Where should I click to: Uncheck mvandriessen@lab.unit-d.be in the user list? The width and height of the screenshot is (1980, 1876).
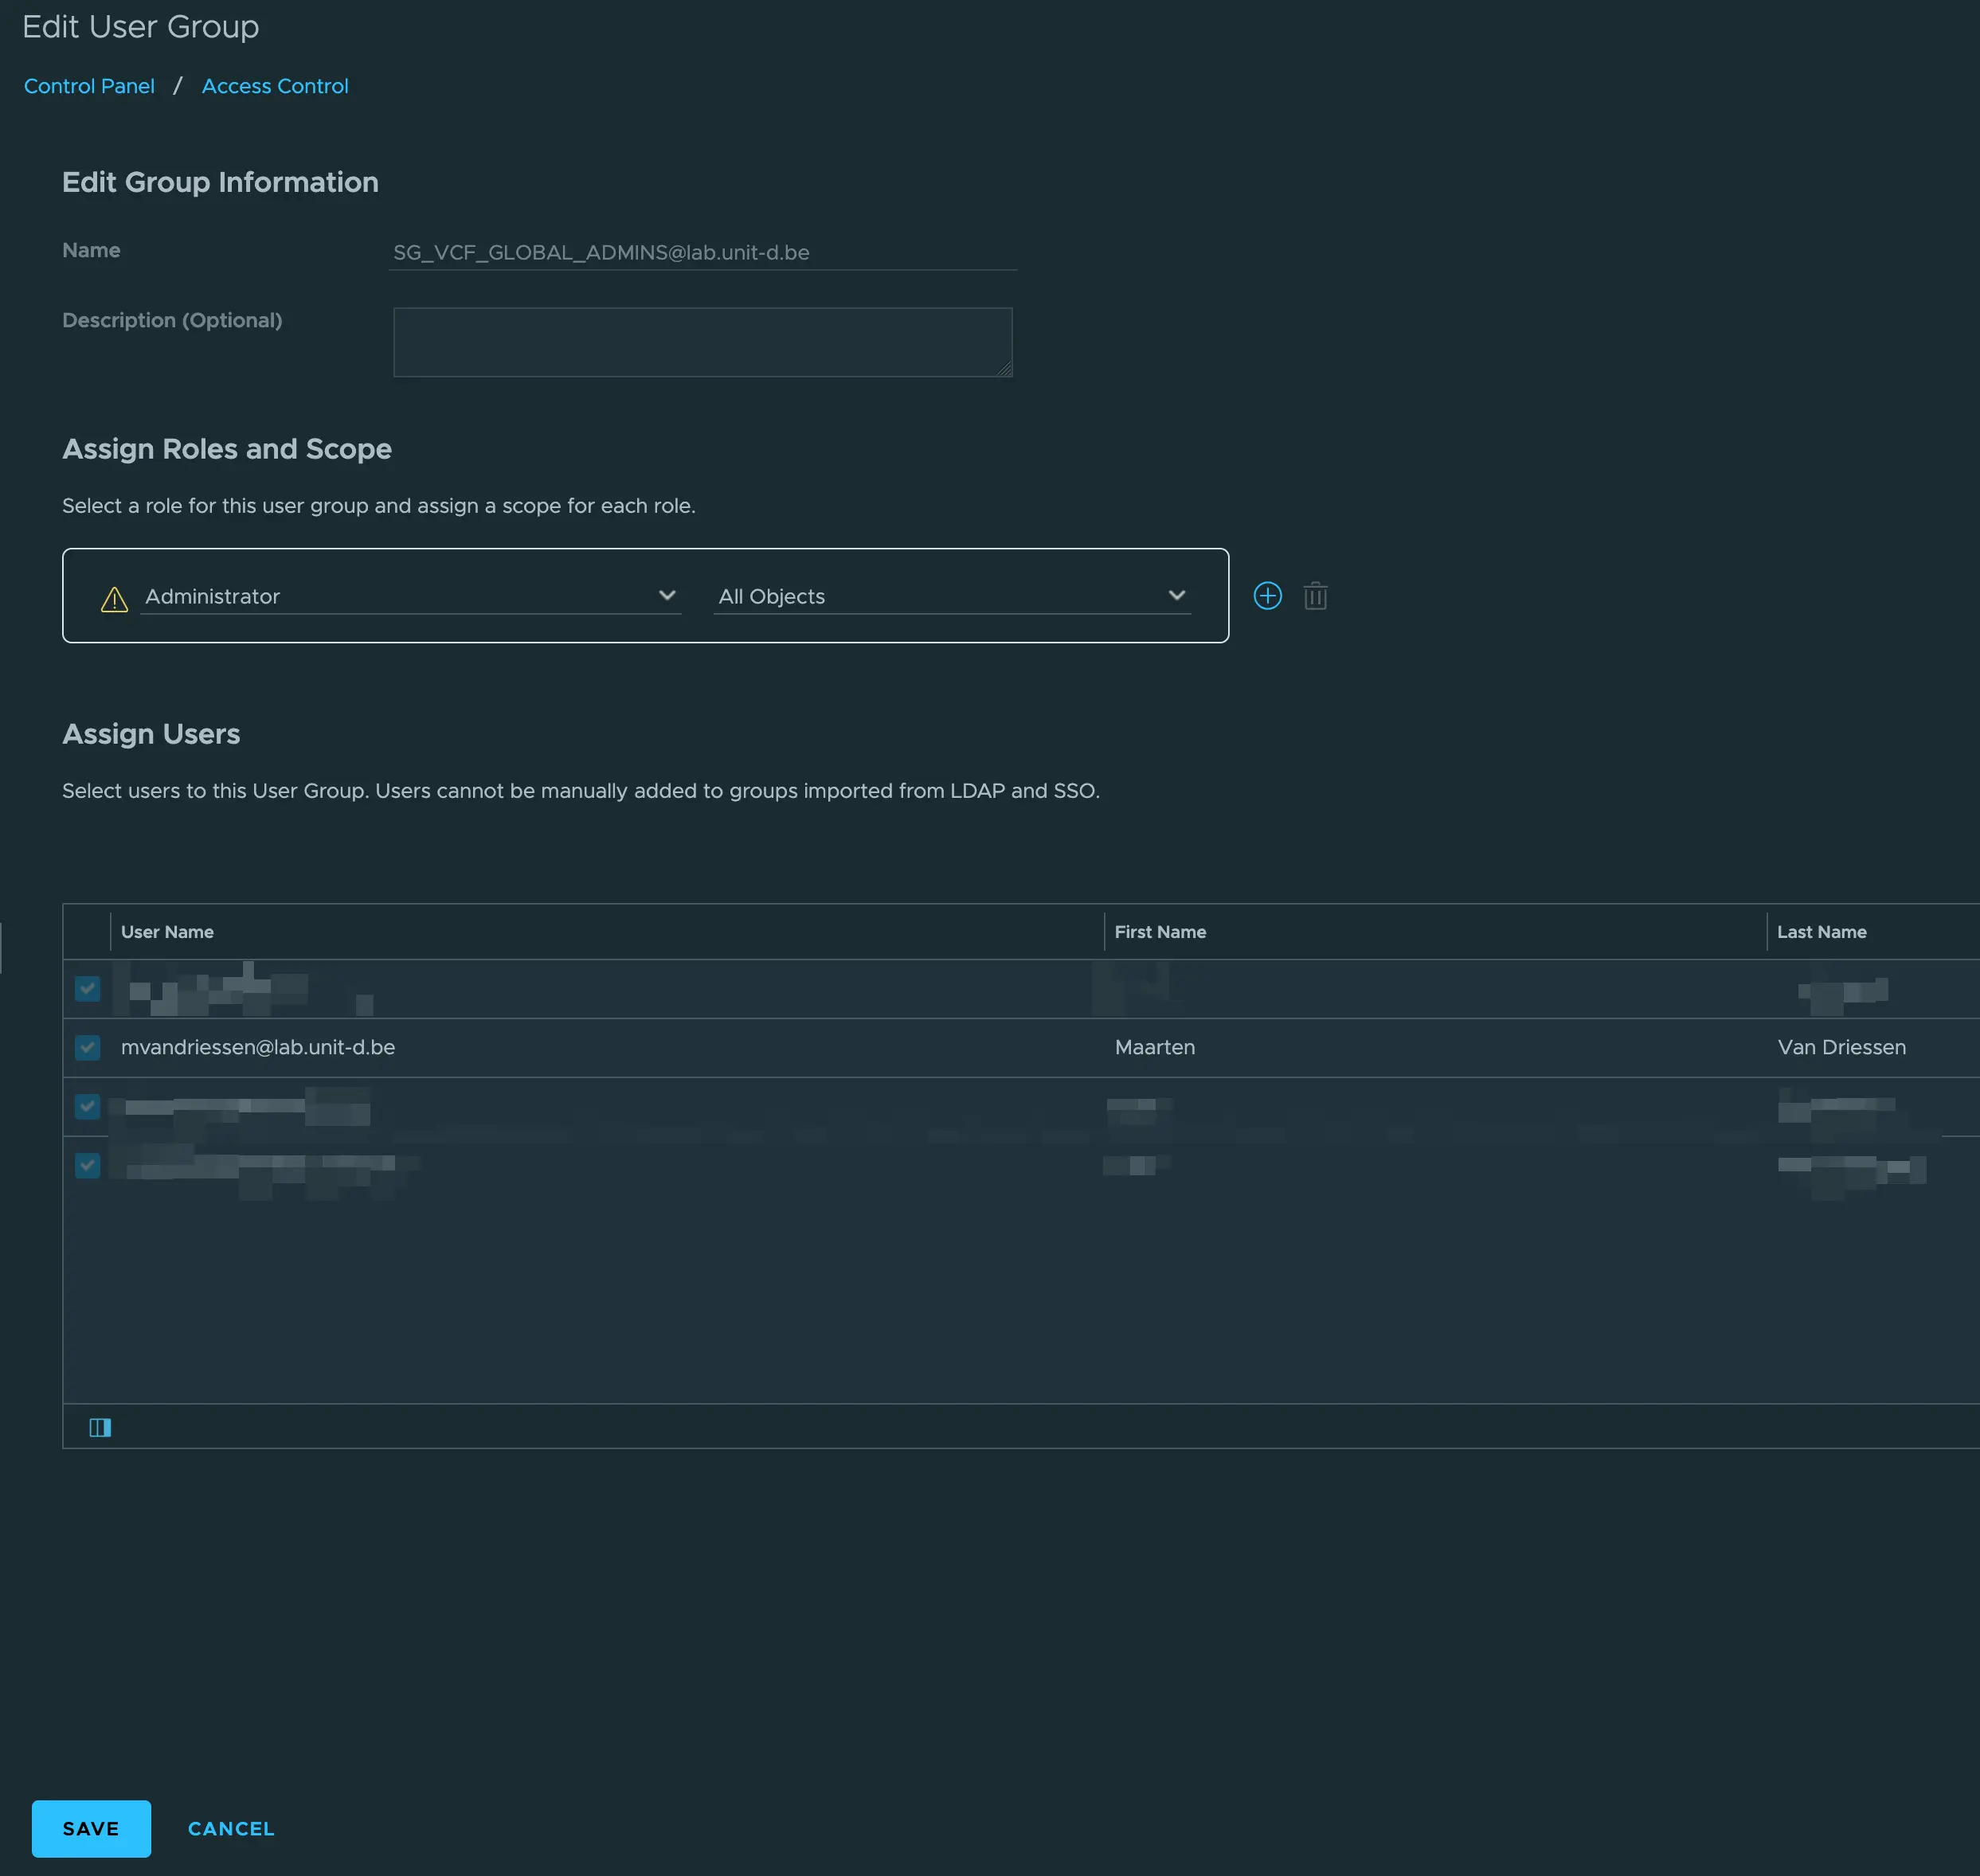pos(88,1048)
